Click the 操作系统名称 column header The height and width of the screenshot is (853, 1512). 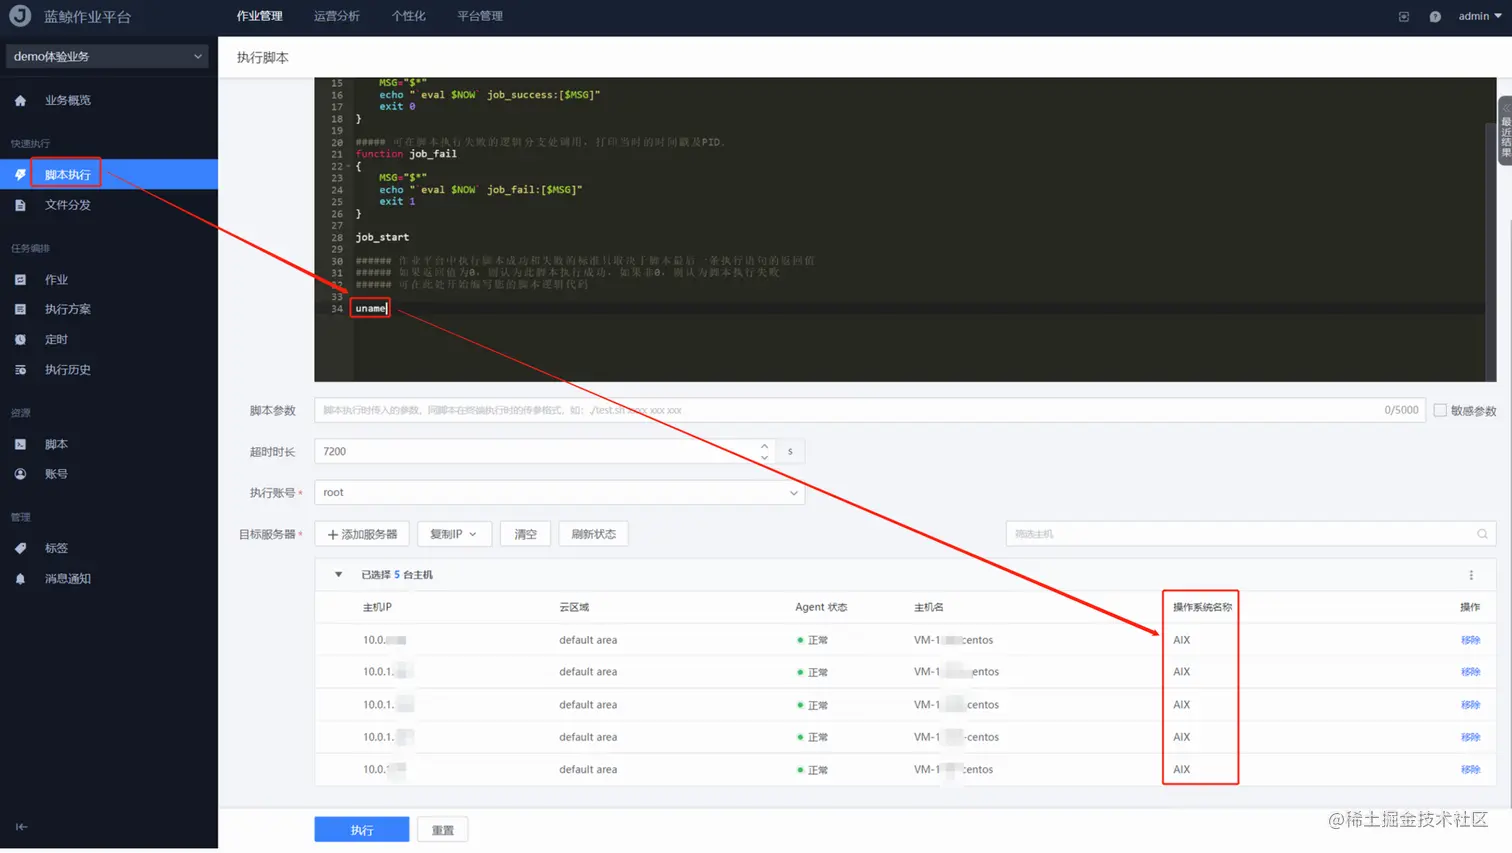point(1202,607)
